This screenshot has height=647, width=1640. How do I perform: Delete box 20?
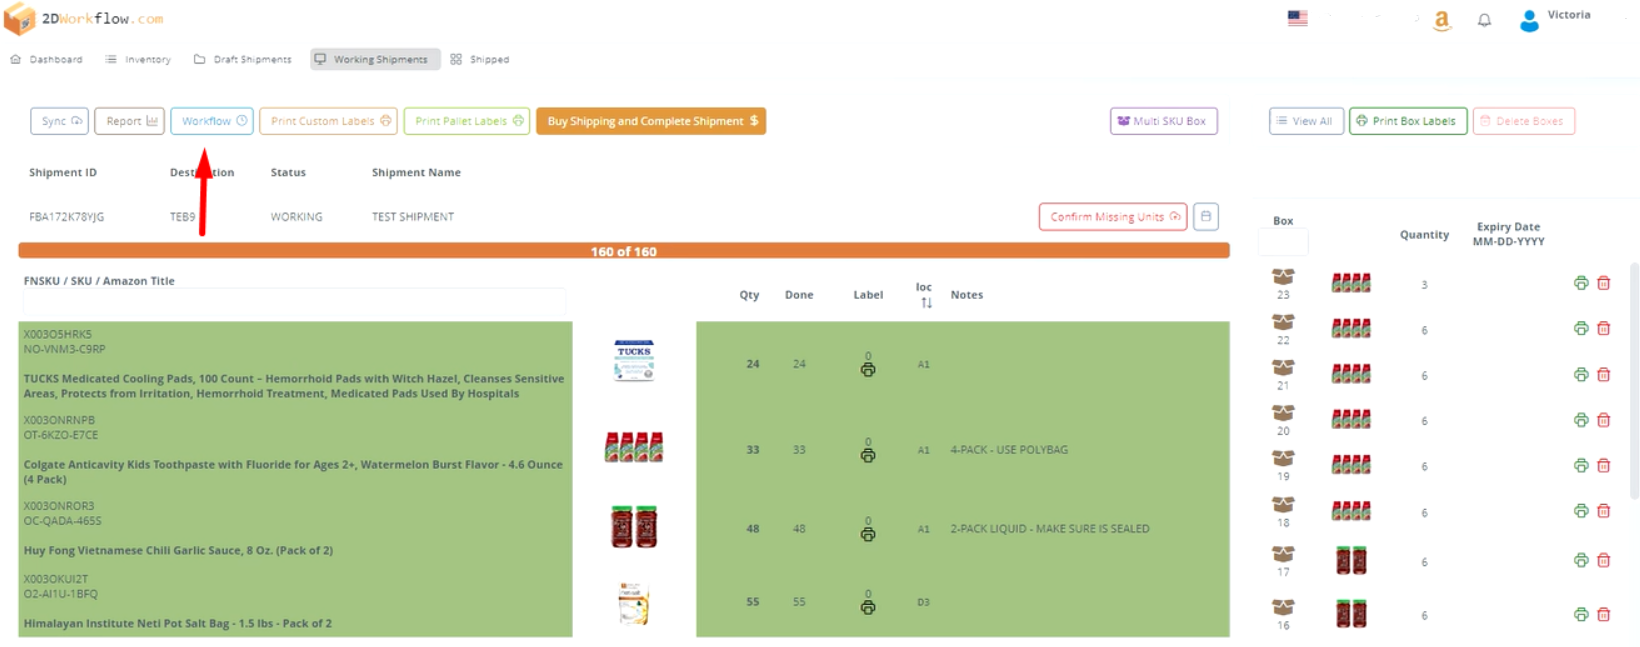pos(1604,420)
